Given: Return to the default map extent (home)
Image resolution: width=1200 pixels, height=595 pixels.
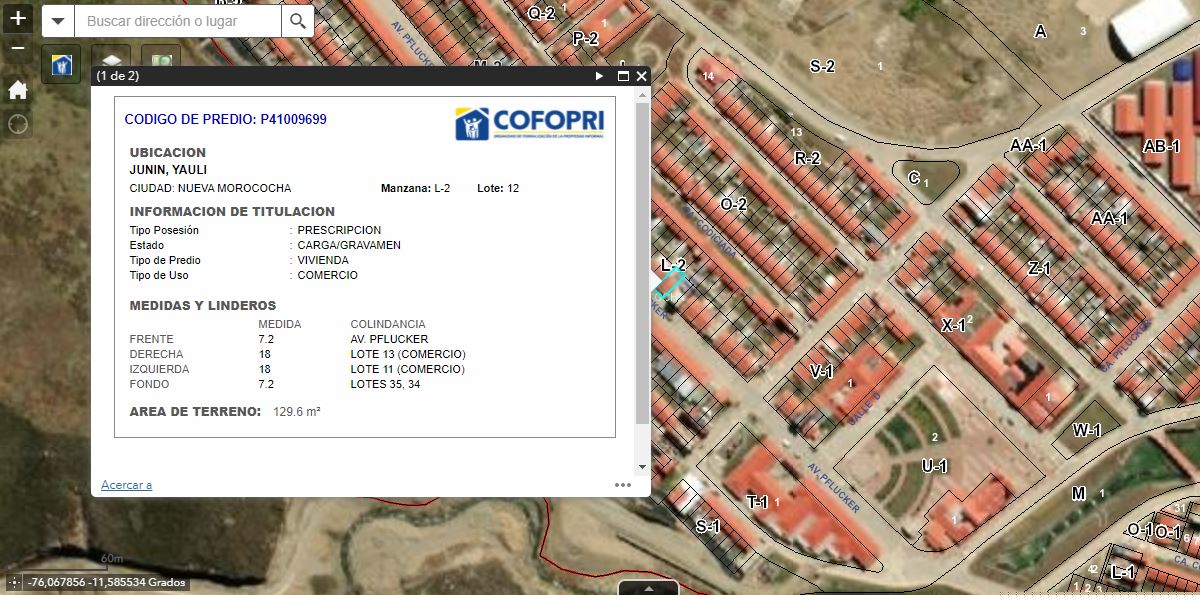Looking at the screenshot, I should (x=18, y=90).
